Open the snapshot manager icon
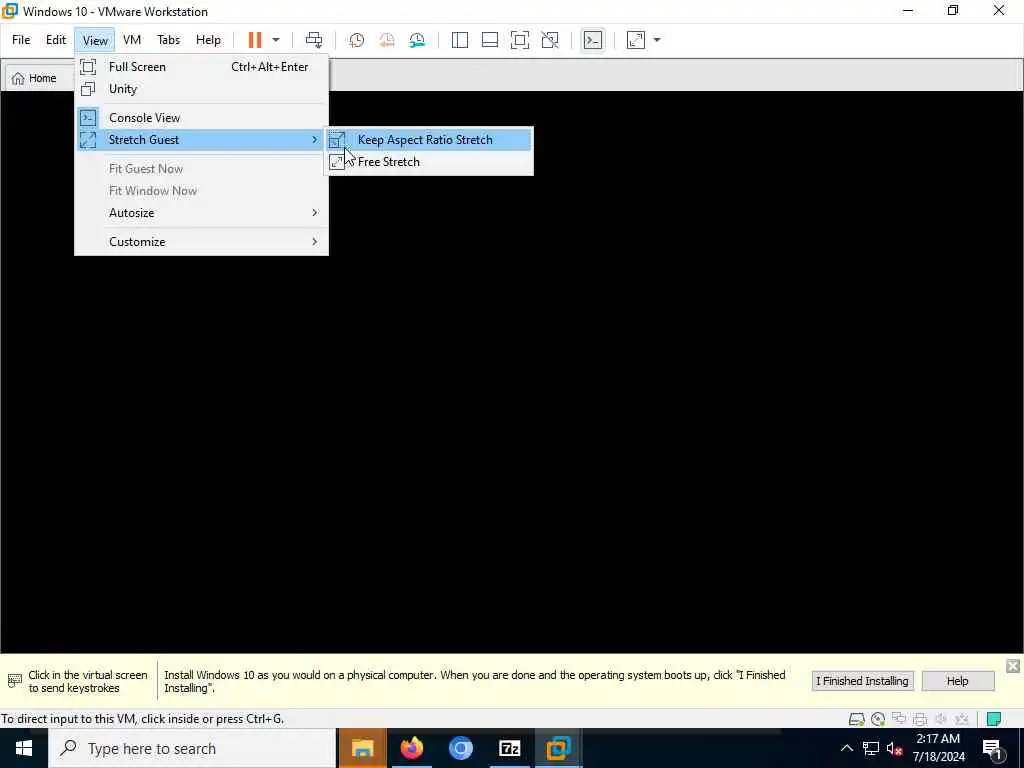This screenshot has height=768, width=1024. coord(417,40)
